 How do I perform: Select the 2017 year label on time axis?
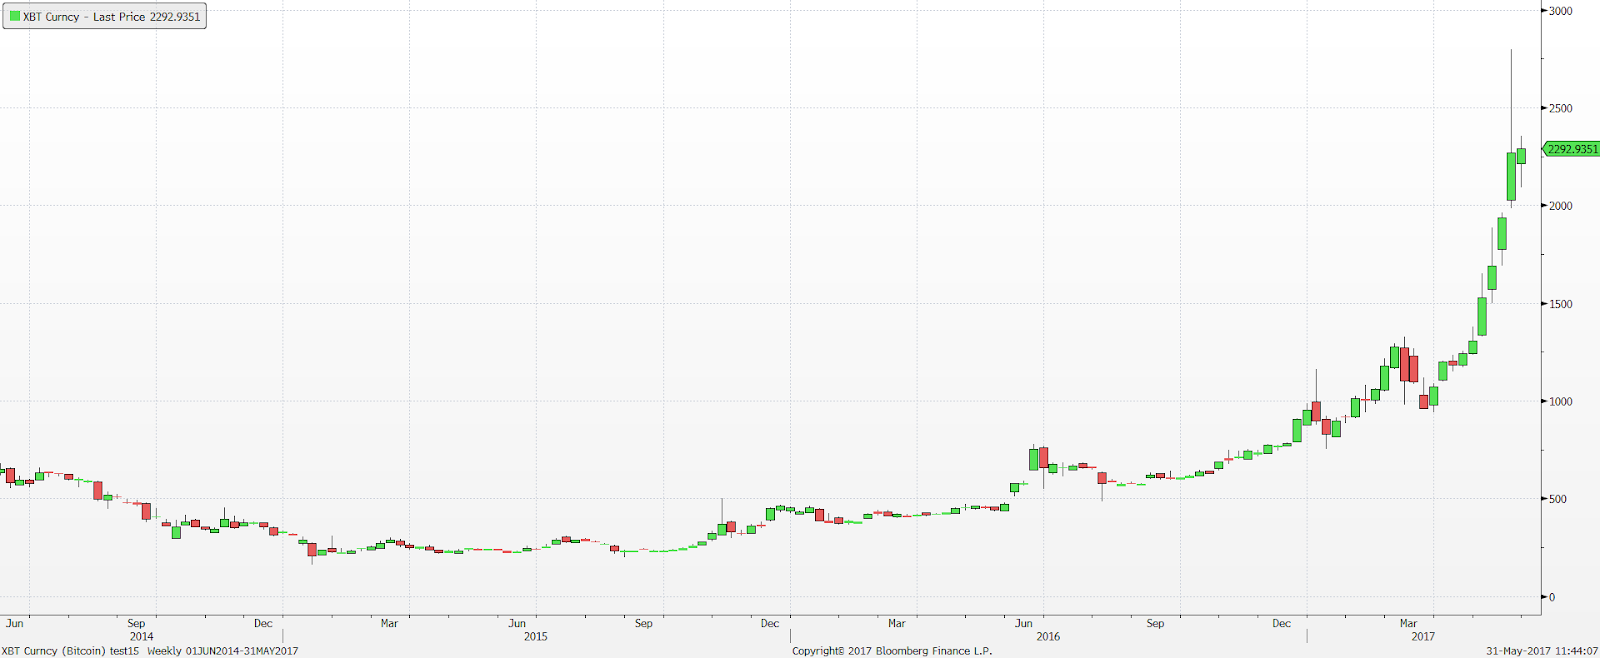pyautogui.click(x=1423, y=636)
